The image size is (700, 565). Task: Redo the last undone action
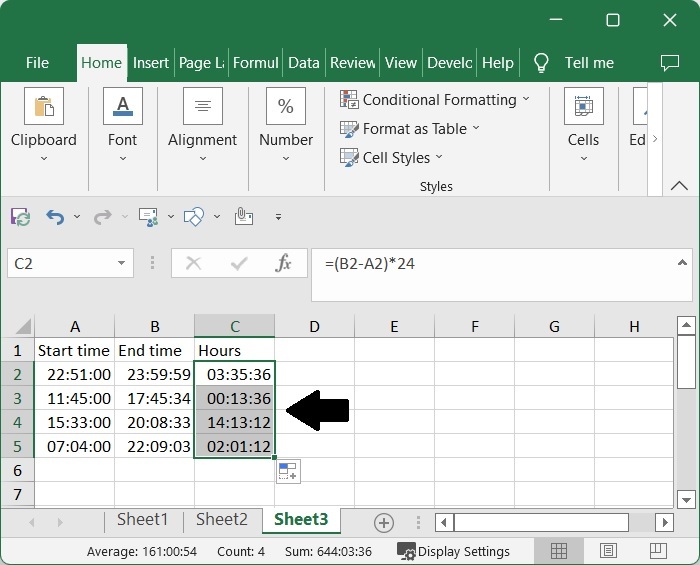coord(102,217)
